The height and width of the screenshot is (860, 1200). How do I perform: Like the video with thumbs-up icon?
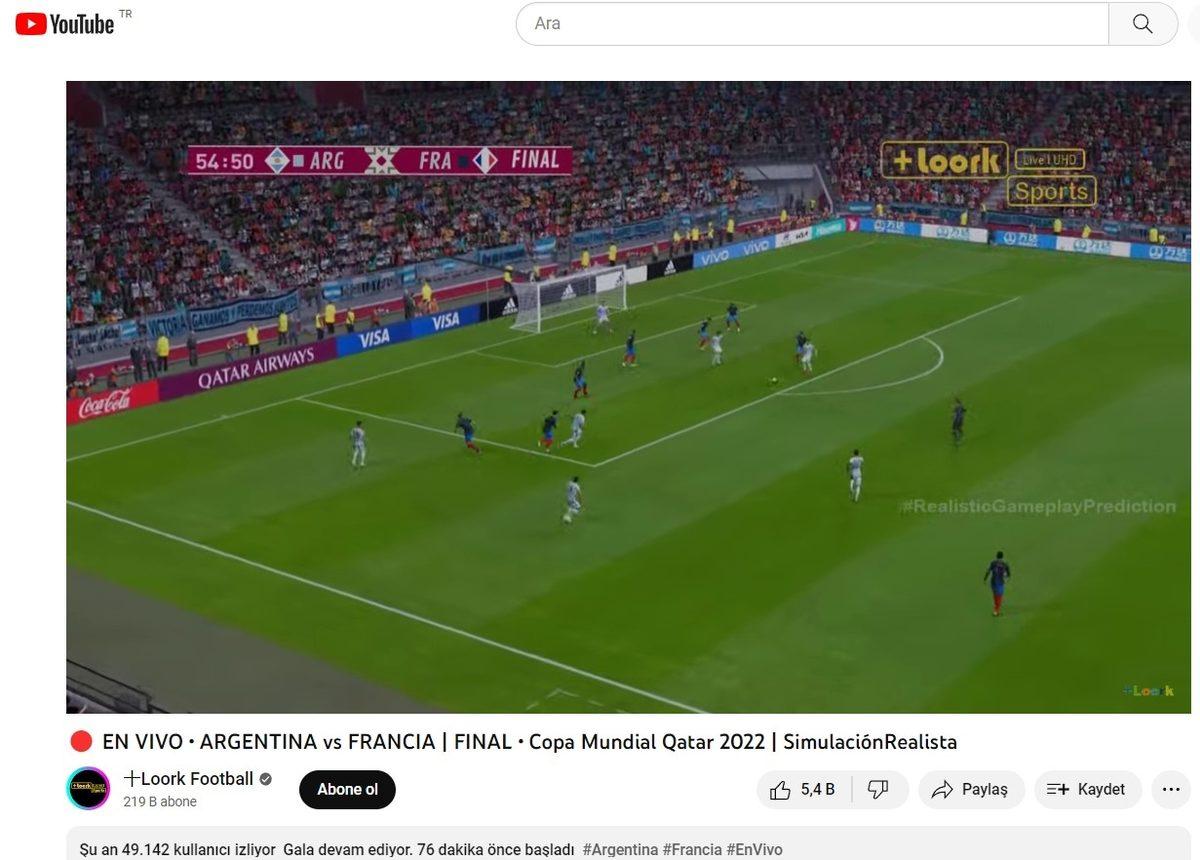pyautogui.click(x=802, y=789)
